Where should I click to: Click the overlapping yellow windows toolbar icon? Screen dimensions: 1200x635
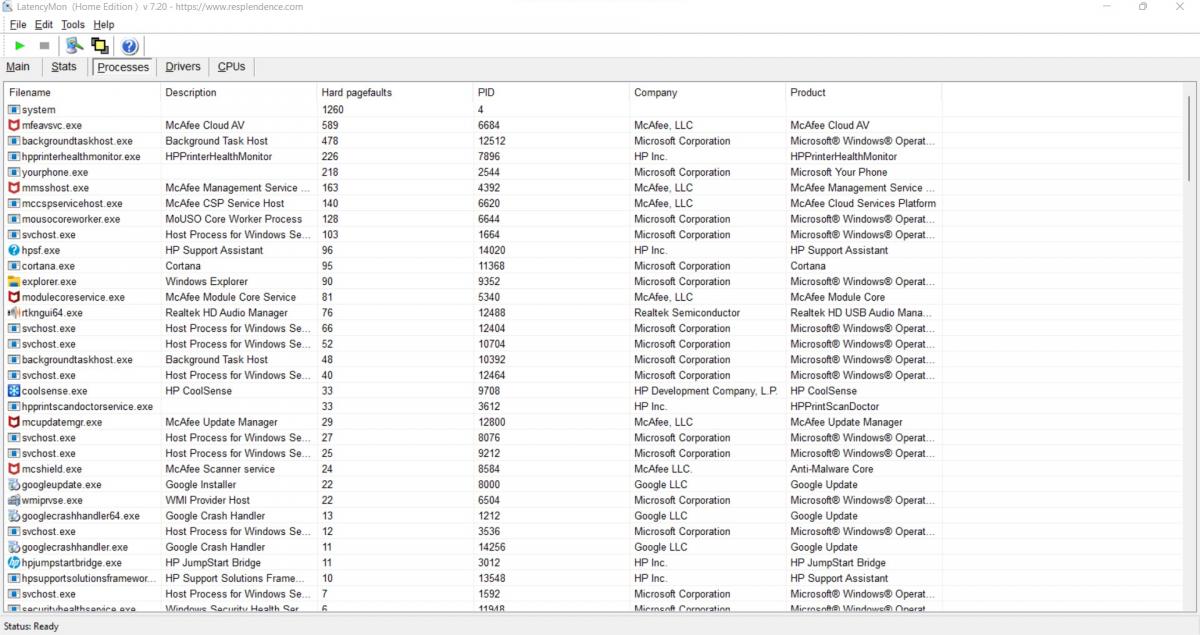pos(99,46)
